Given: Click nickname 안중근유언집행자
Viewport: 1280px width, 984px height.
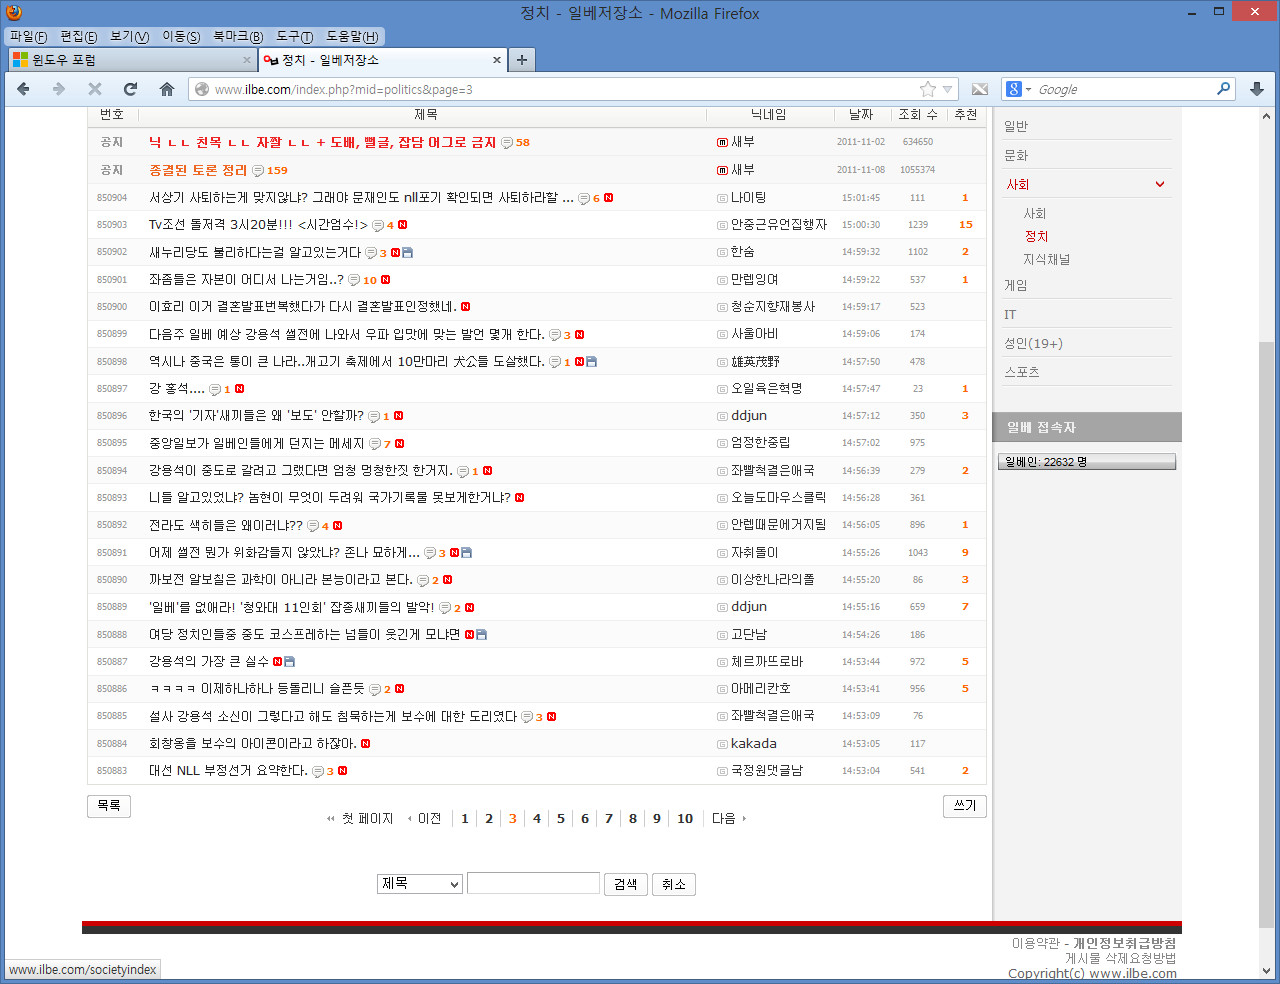Looking at the screenshot, I should 779,225.
